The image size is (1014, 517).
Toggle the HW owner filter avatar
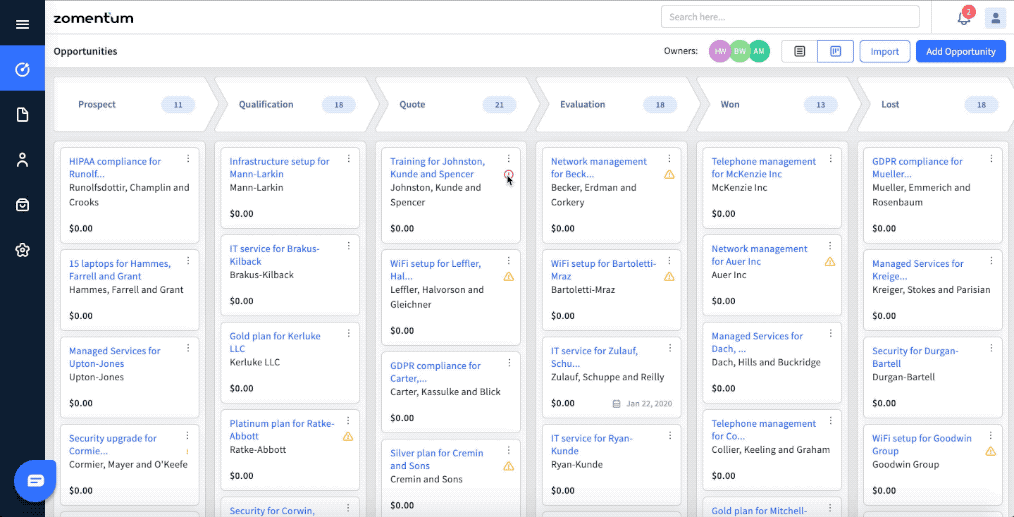tap(720, 51)
